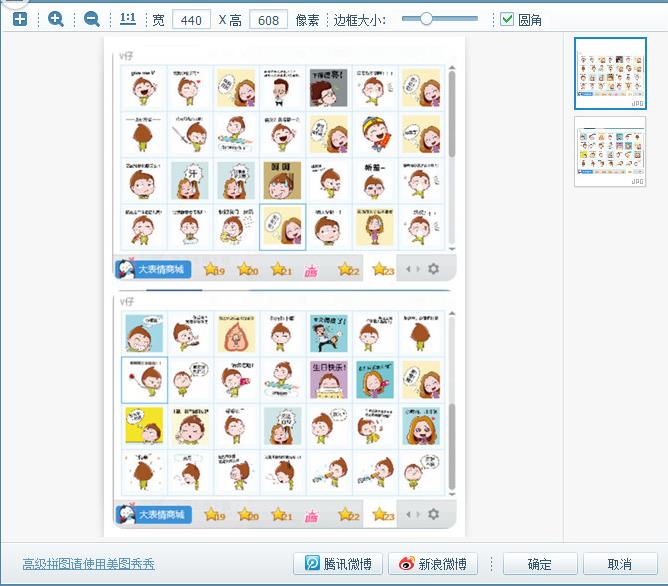668x586 pixels.
Task: Click the 生日快乐 emoticon in the lower panel
Action: pyautogui.click(x=329, y=380)
